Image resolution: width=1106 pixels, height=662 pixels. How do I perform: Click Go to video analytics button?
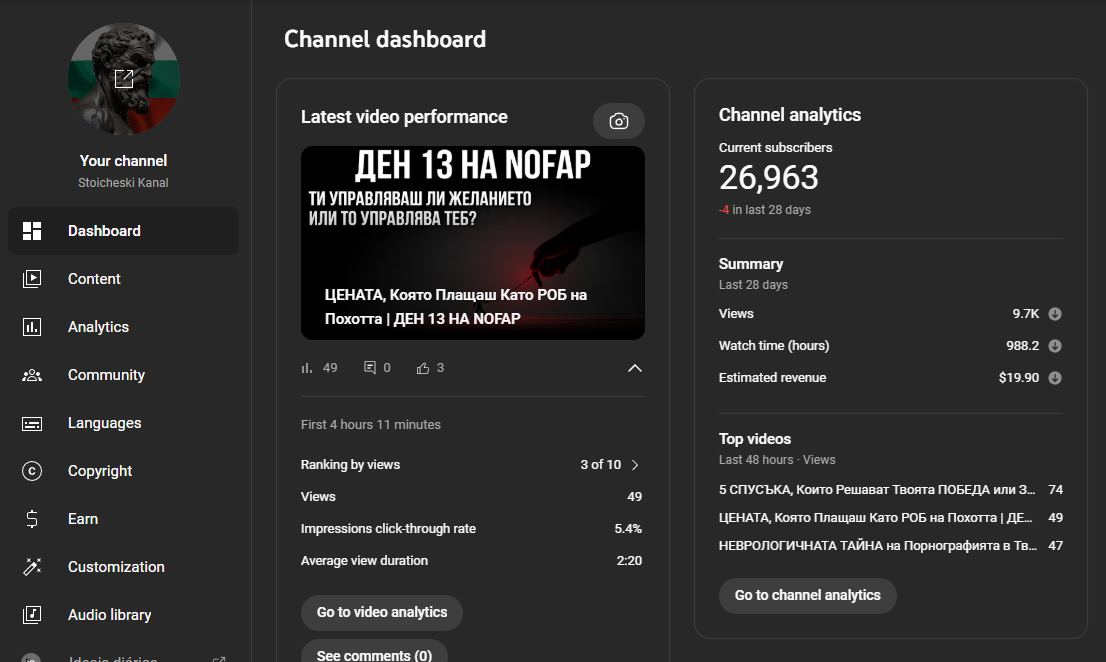(382, 613)
